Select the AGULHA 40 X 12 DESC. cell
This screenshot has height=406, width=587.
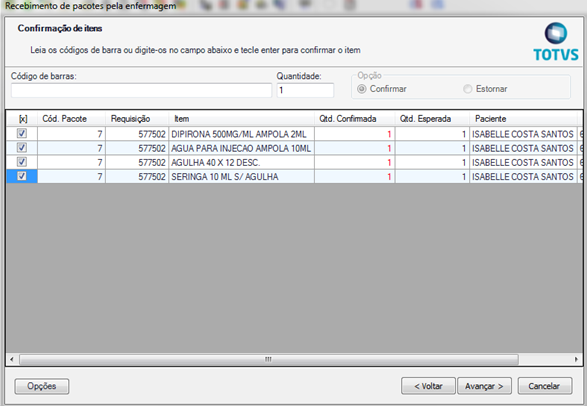pyautogui.click(x=241, y=162)
